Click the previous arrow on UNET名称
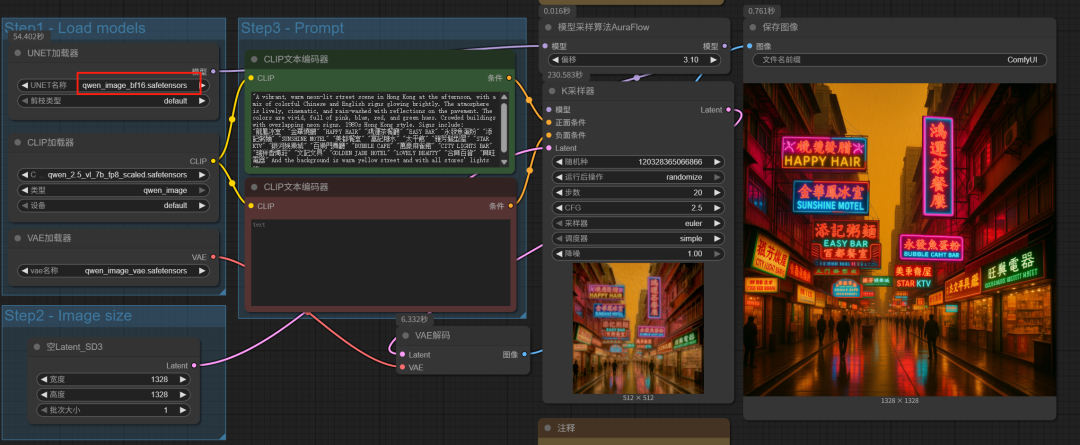Screen dimensions: 1080x445 (25, 85)
